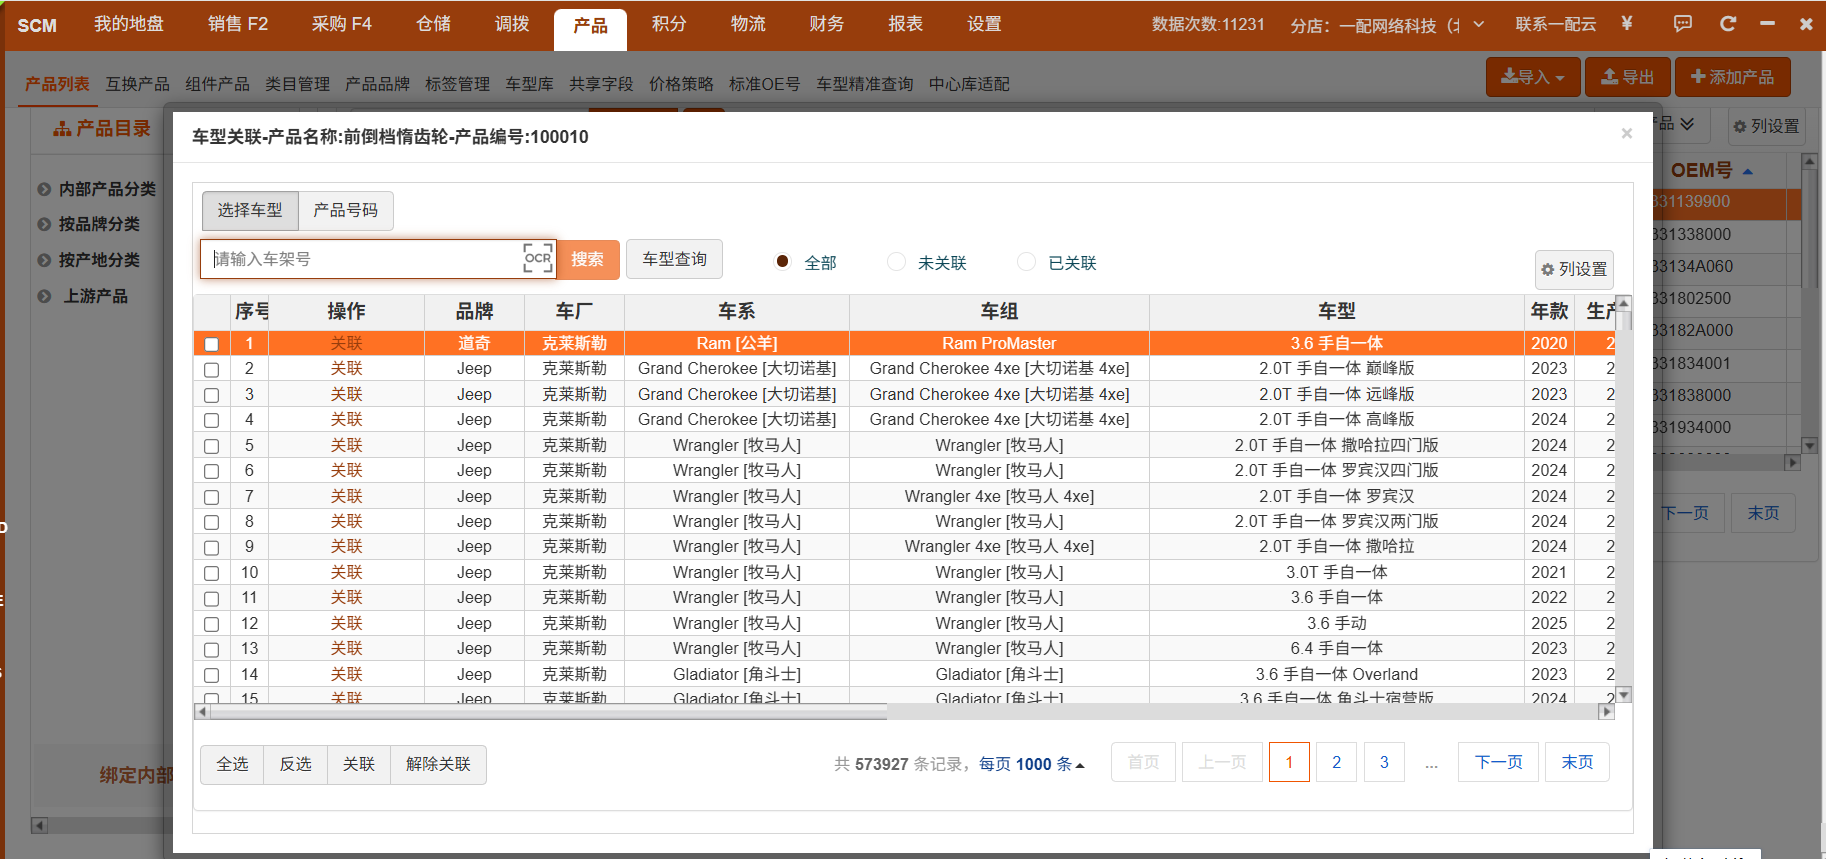Click 末页 in background product list
Viewport: 1826px width, 859px height.
tap(1763, 513)
